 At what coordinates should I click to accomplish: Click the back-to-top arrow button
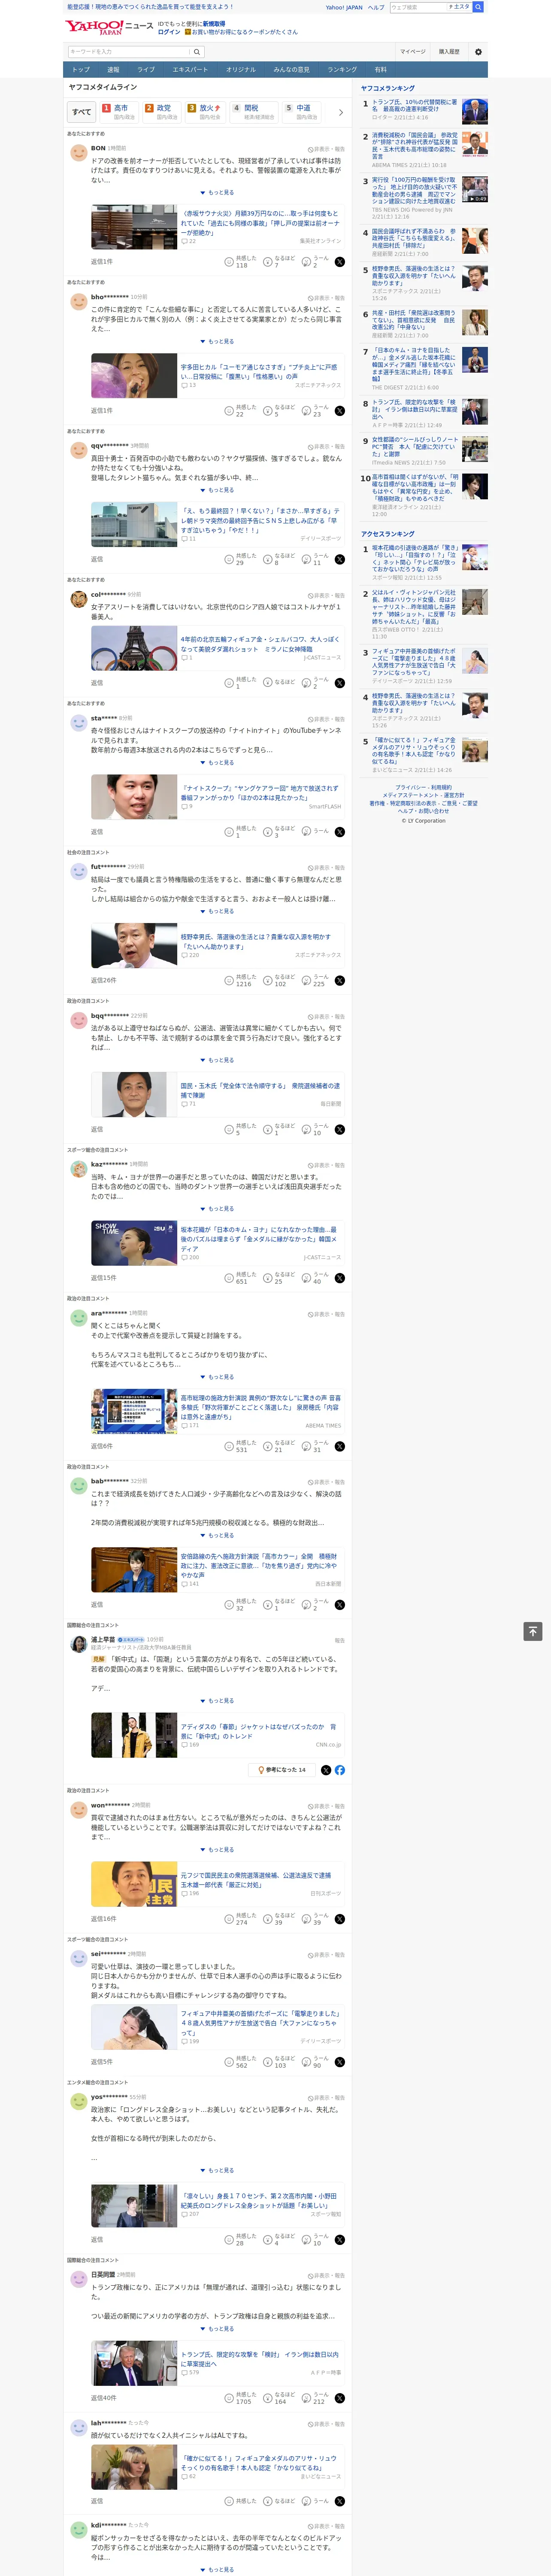click(x=533, y=1631)
